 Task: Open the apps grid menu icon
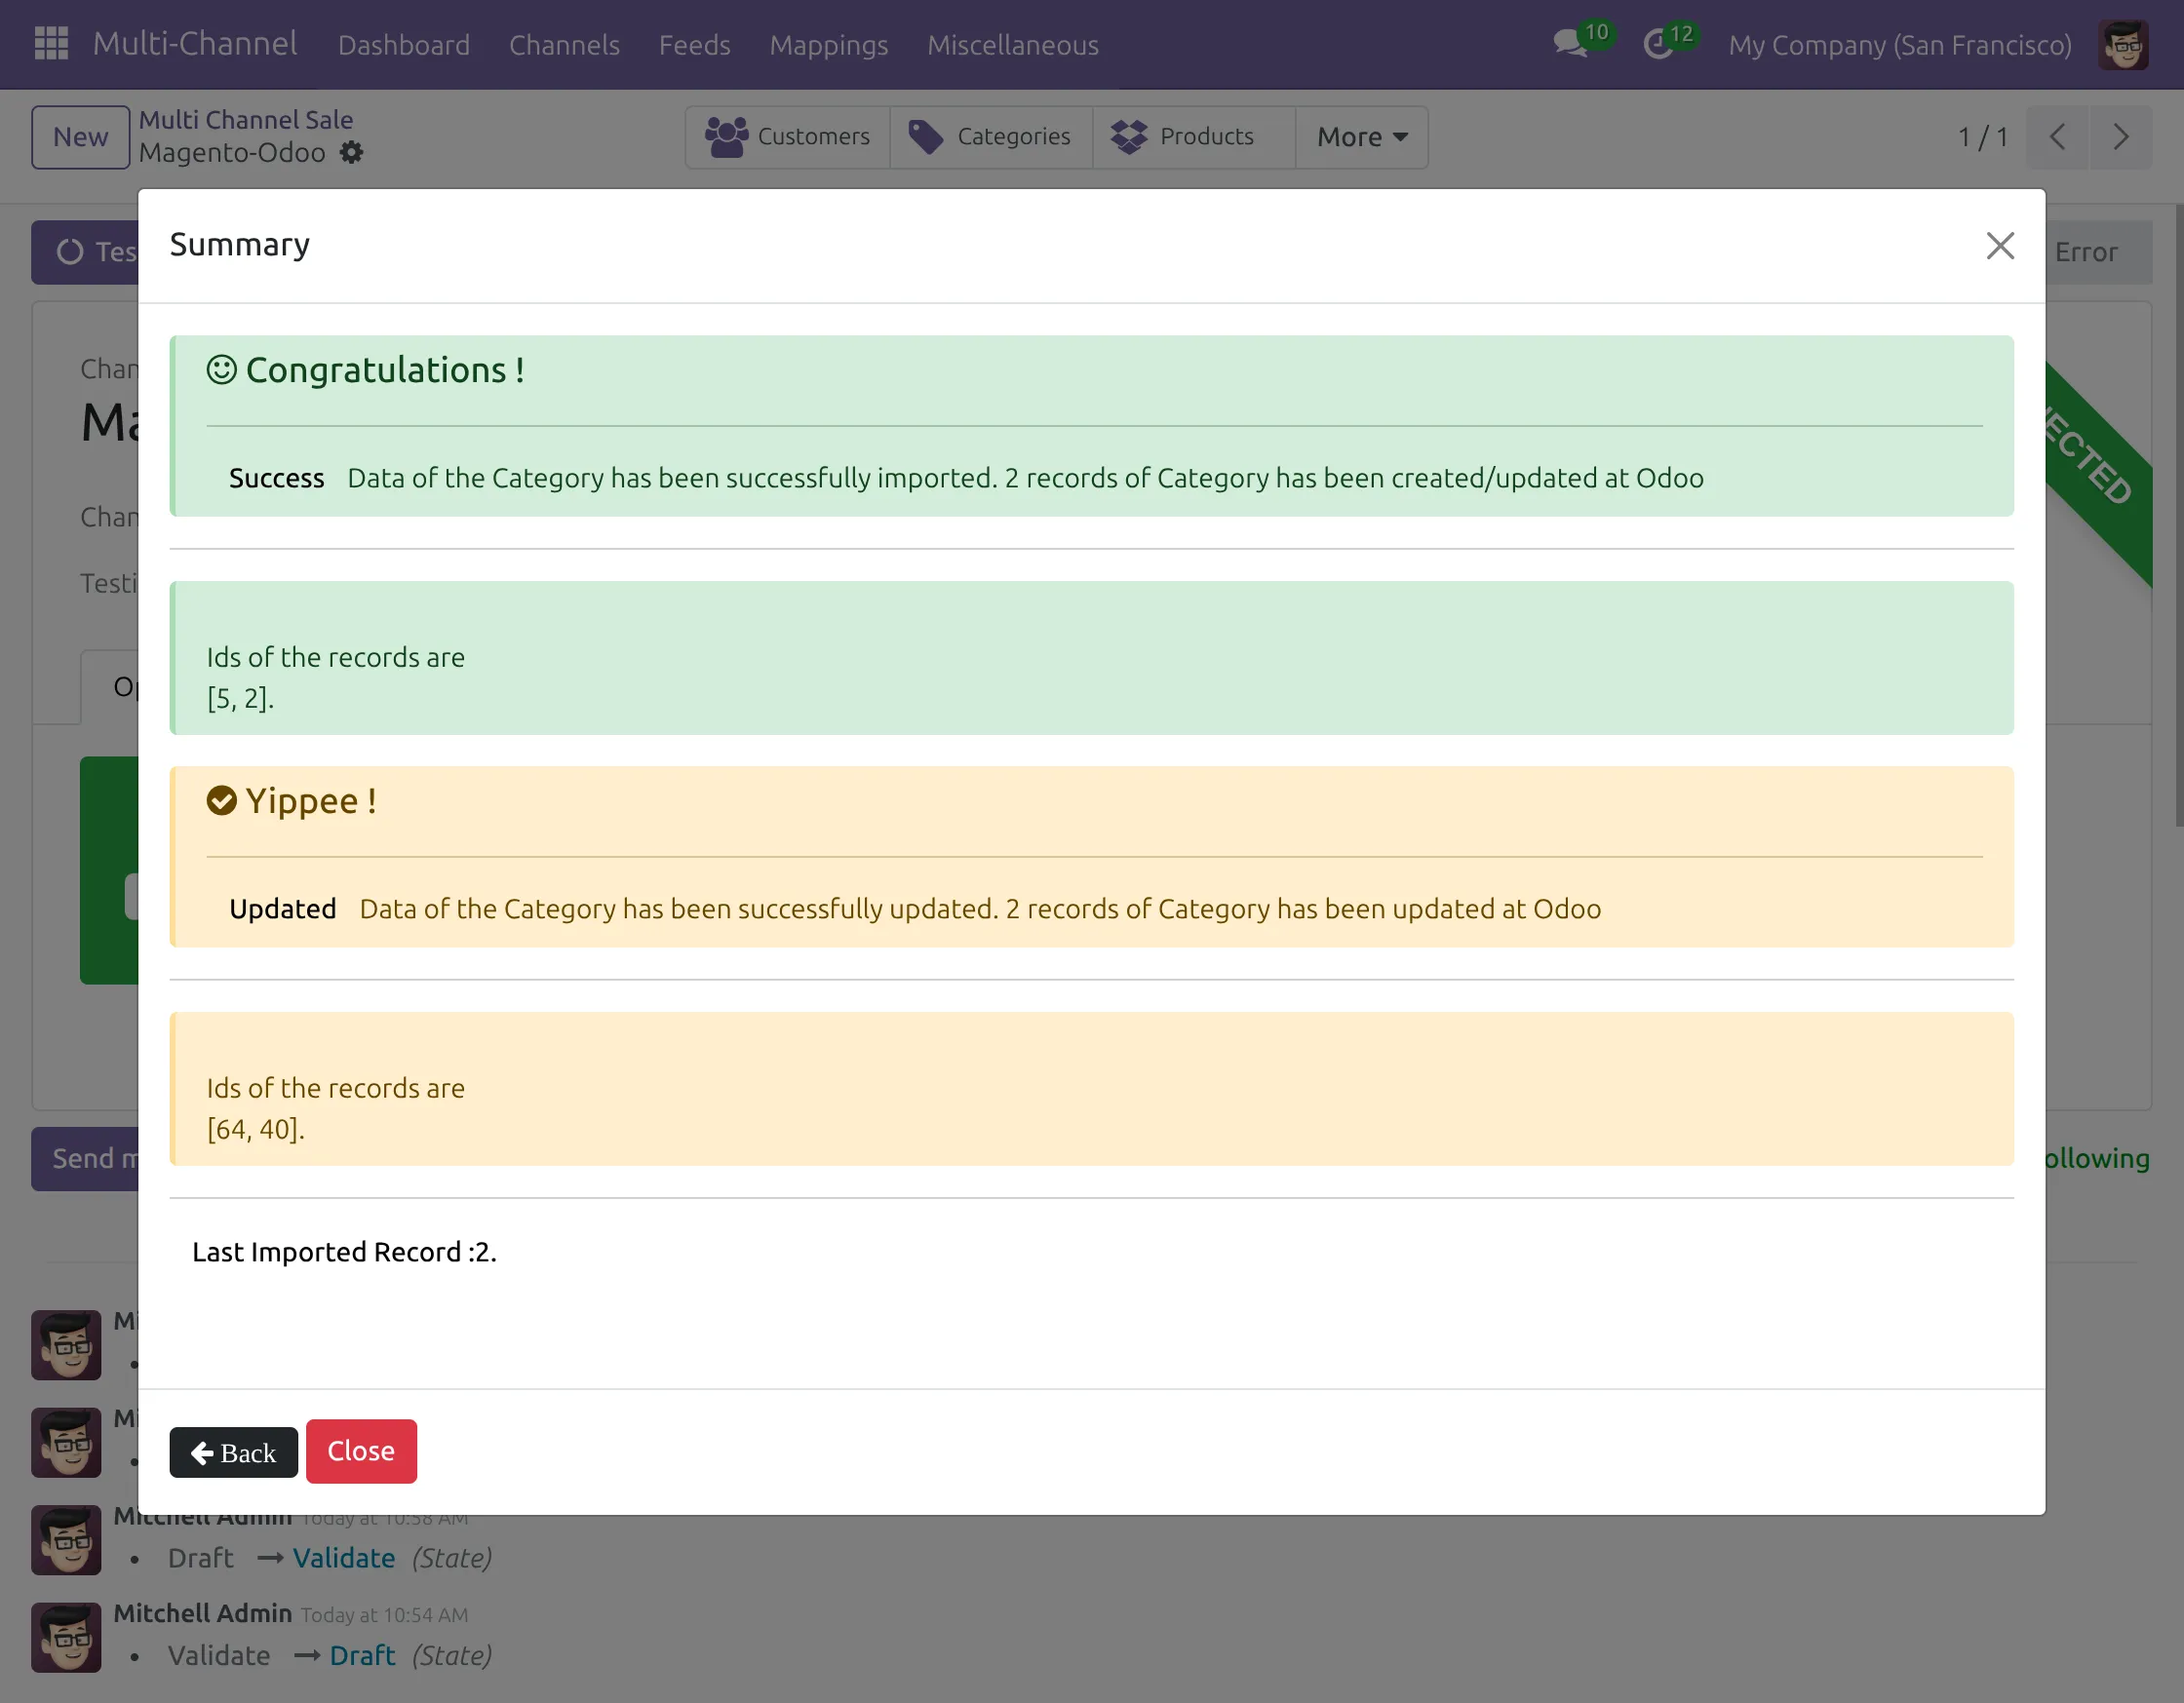(x=51, y=44)
